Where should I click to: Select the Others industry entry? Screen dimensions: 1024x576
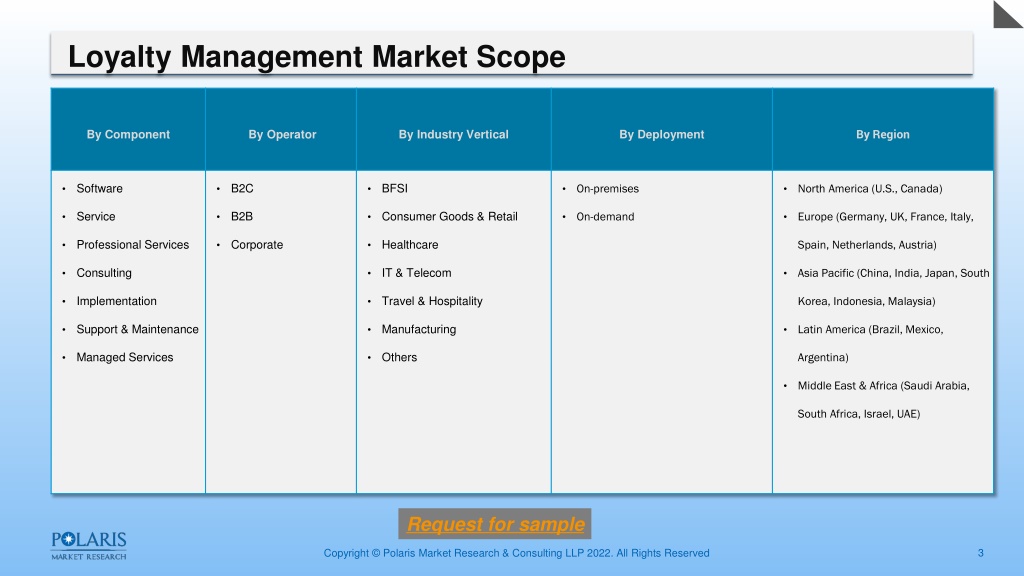[399, 357]
